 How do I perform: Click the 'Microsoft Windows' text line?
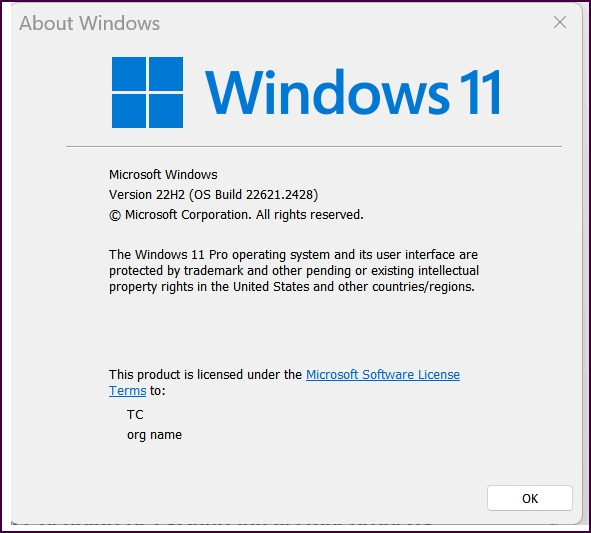[163, 175]
